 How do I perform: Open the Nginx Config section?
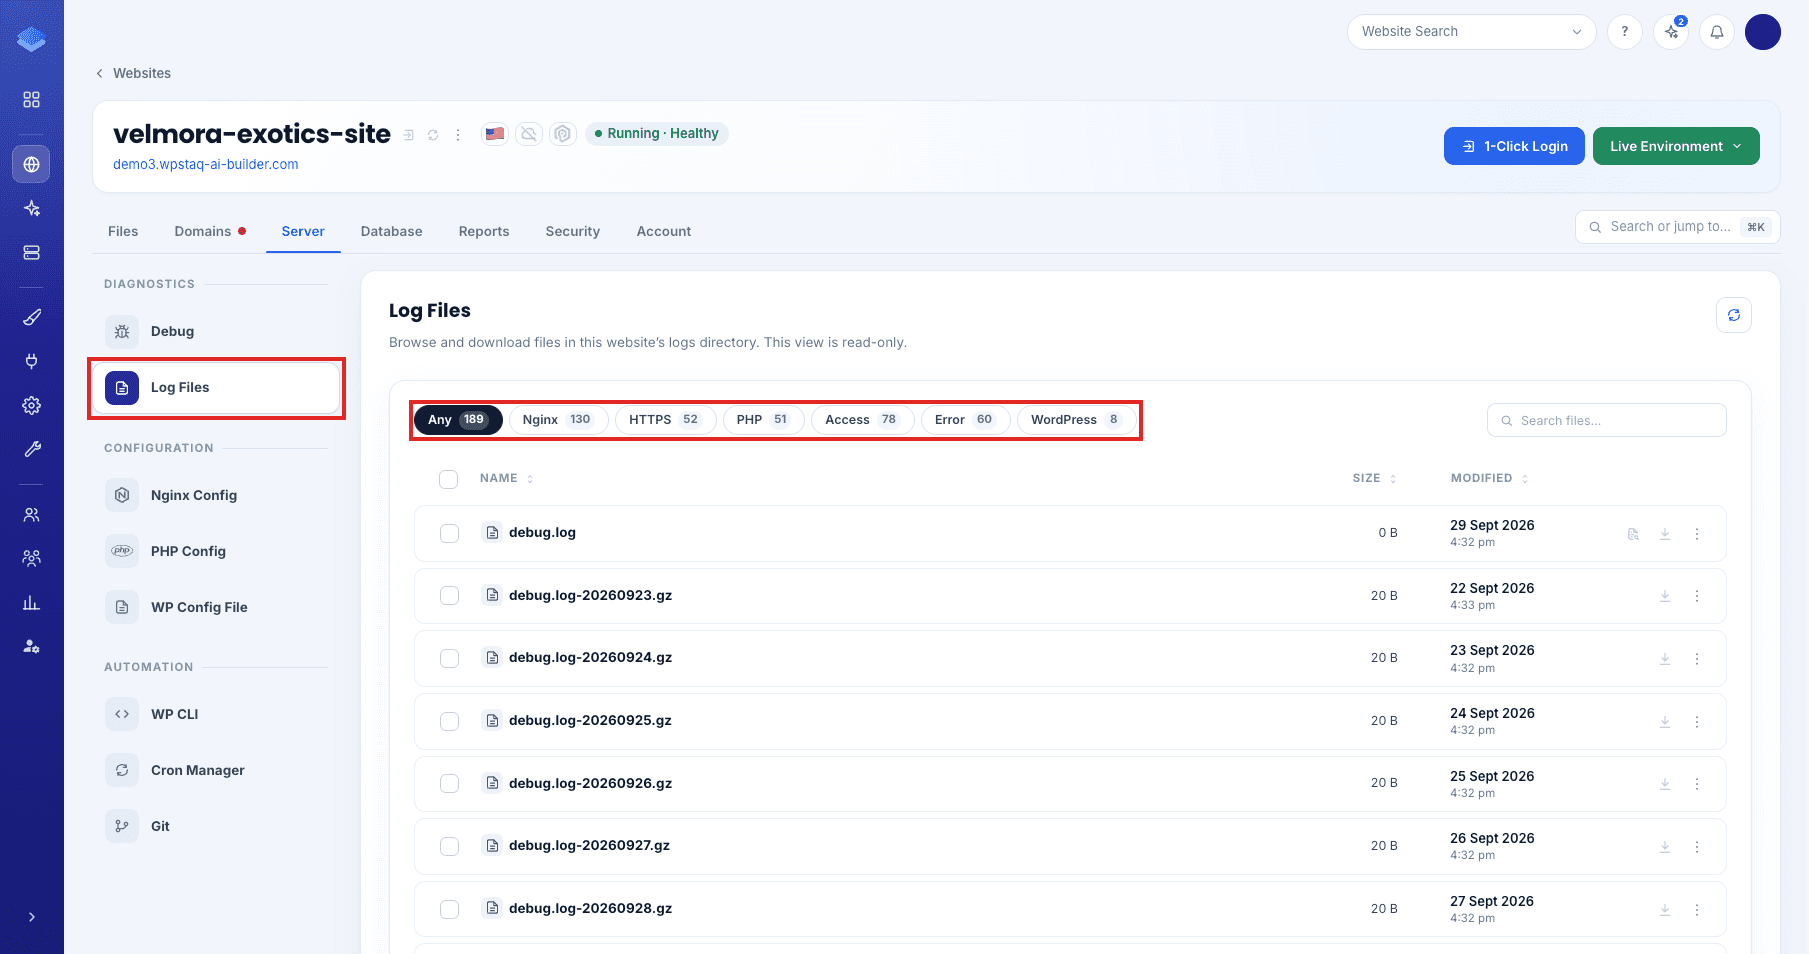(216, 495)
